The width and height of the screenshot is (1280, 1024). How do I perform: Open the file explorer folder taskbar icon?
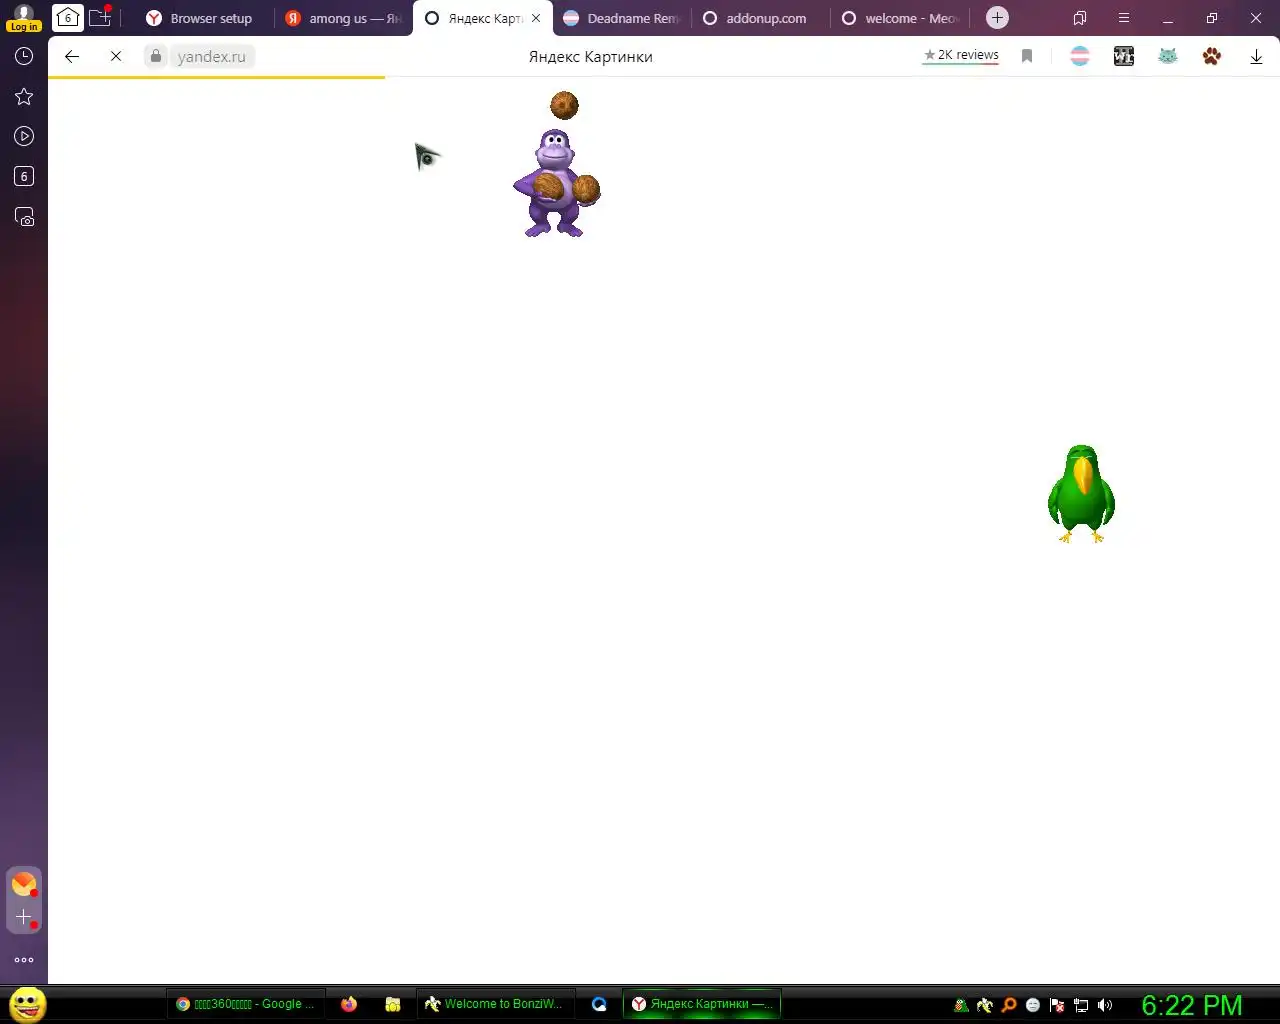(x=392, y=1004)
